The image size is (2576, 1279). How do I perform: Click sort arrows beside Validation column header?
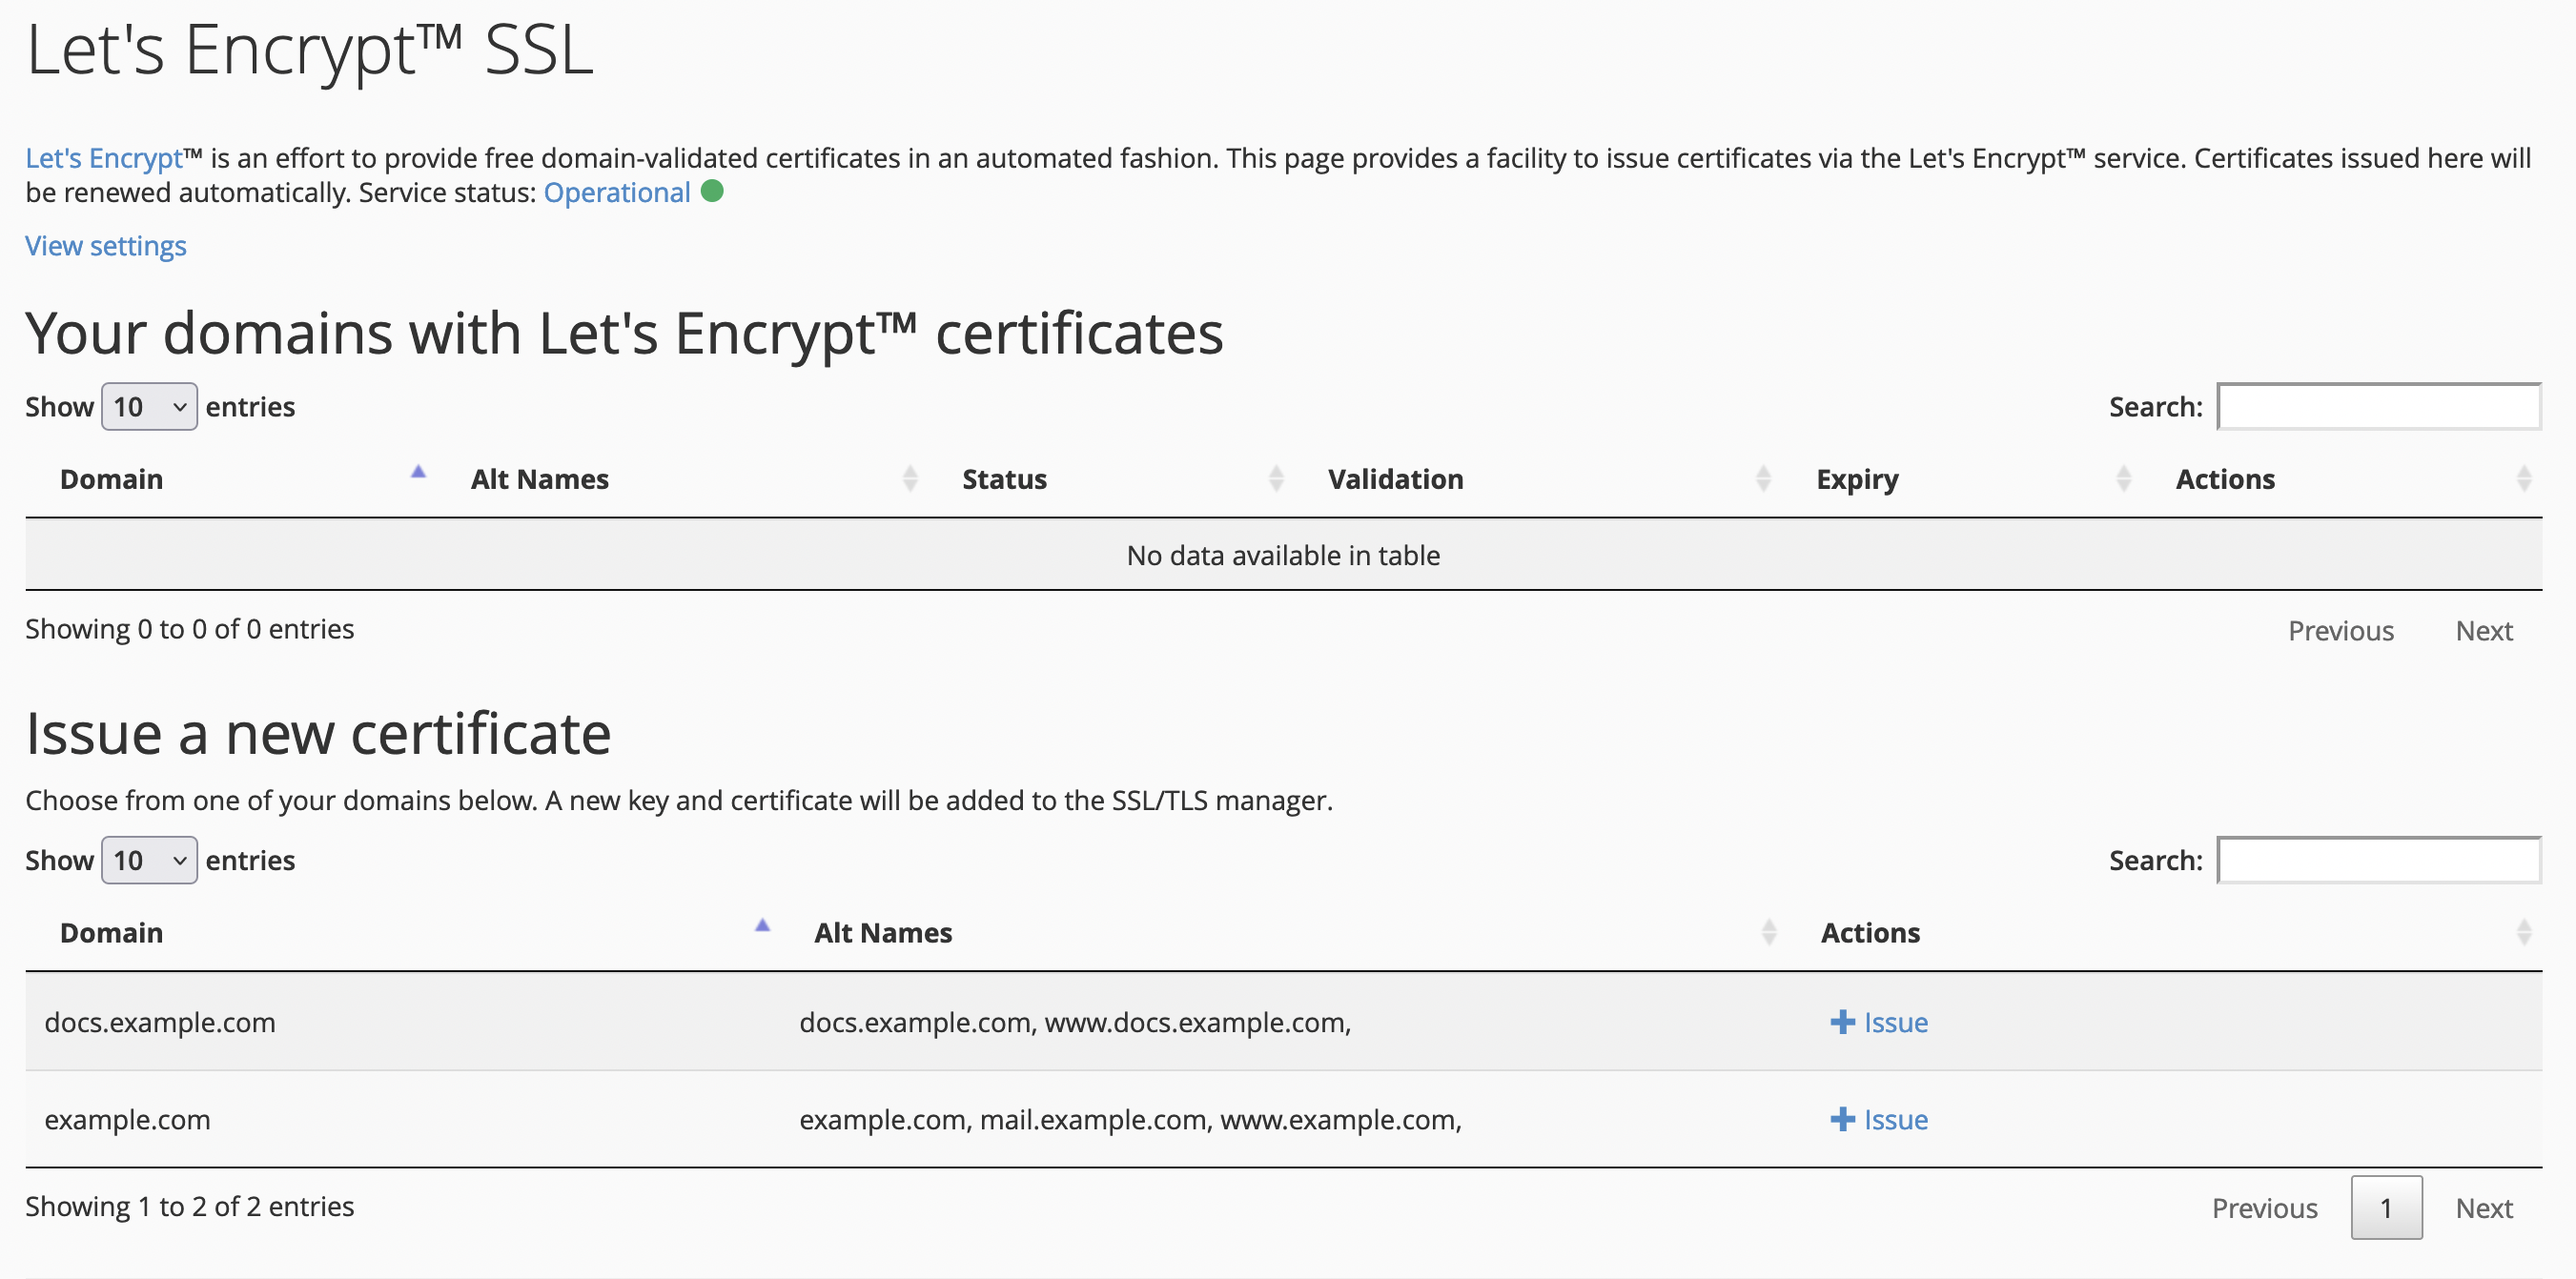1764,479
